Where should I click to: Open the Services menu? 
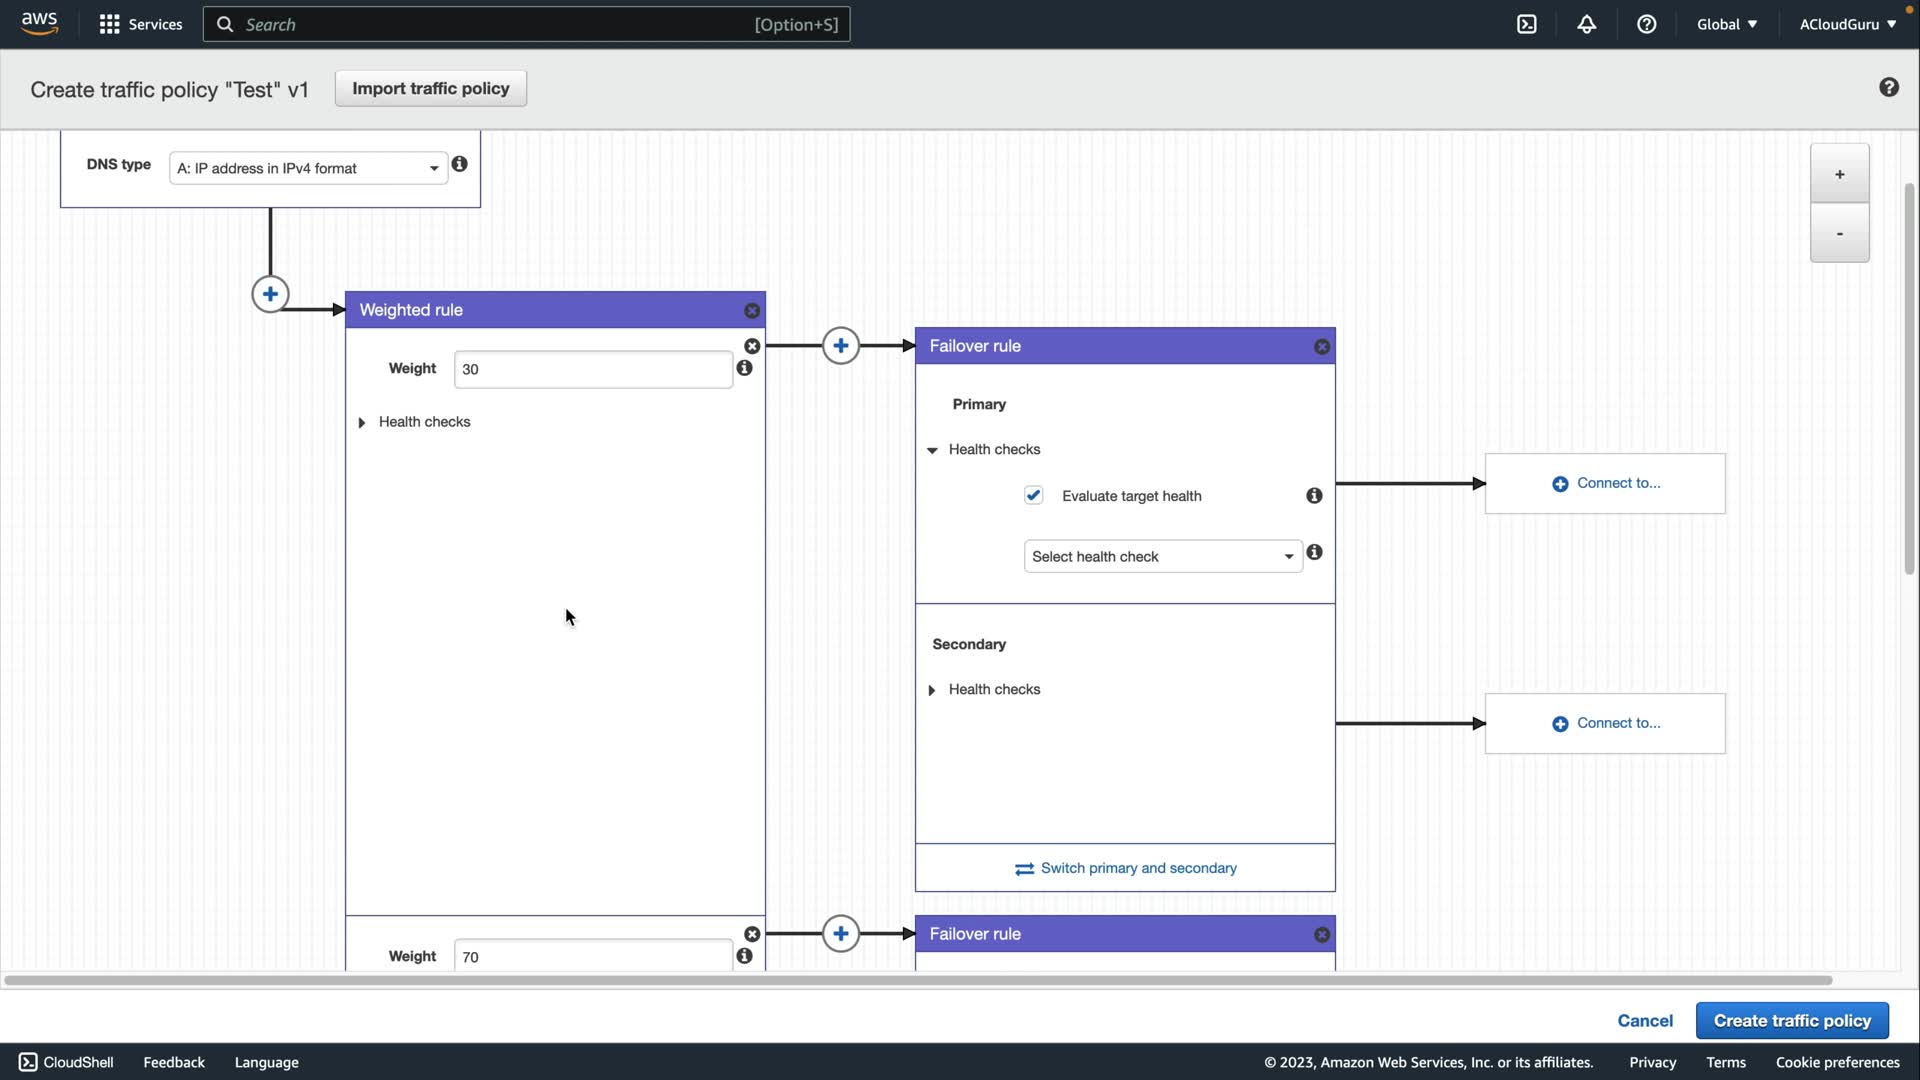point(141,24)
